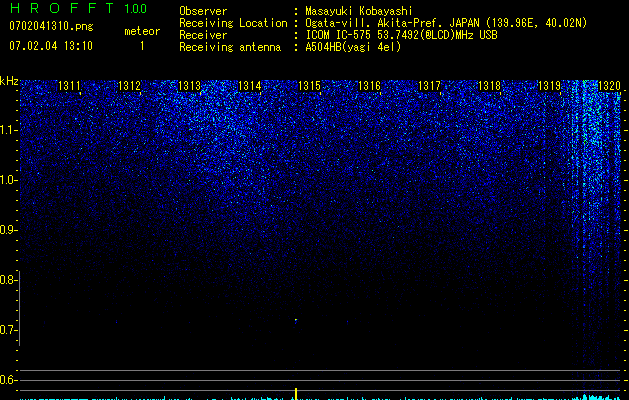
Task: Click the 1318 time marker
Action: coord(489,85)
